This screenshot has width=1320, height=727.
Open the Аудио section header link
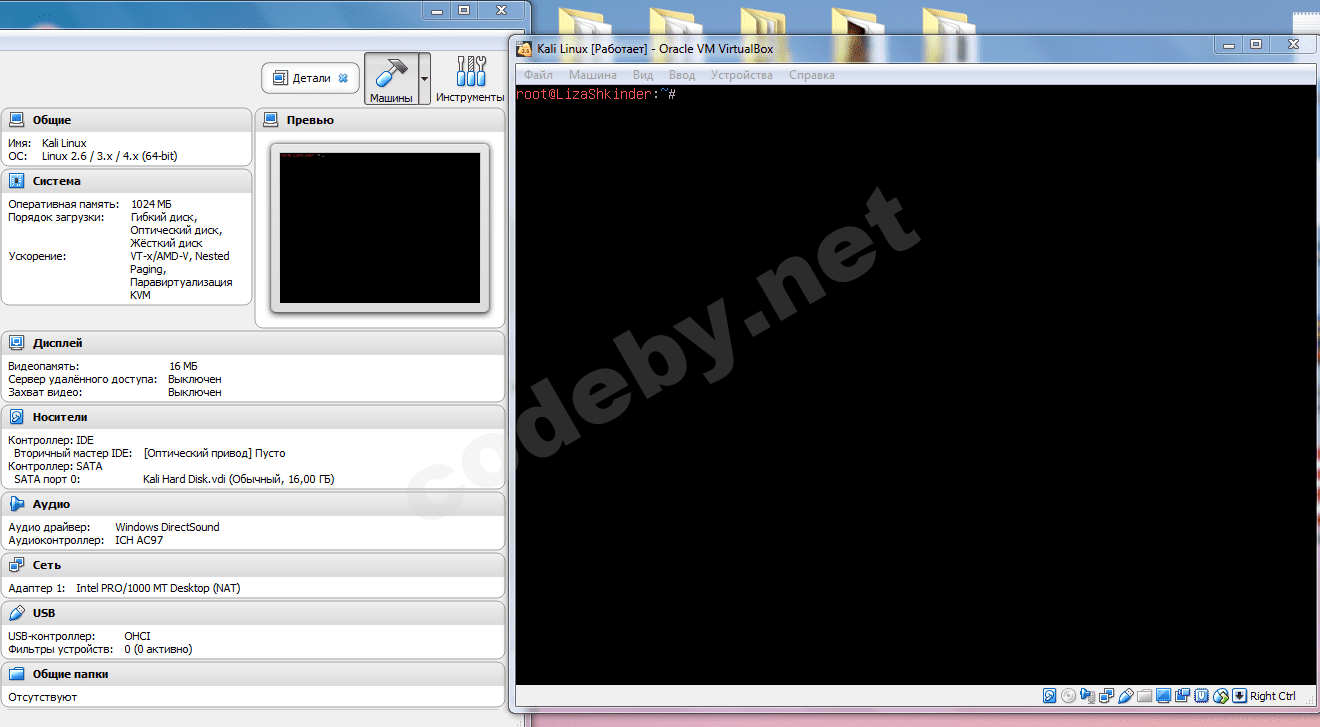[x=51, y=504]
